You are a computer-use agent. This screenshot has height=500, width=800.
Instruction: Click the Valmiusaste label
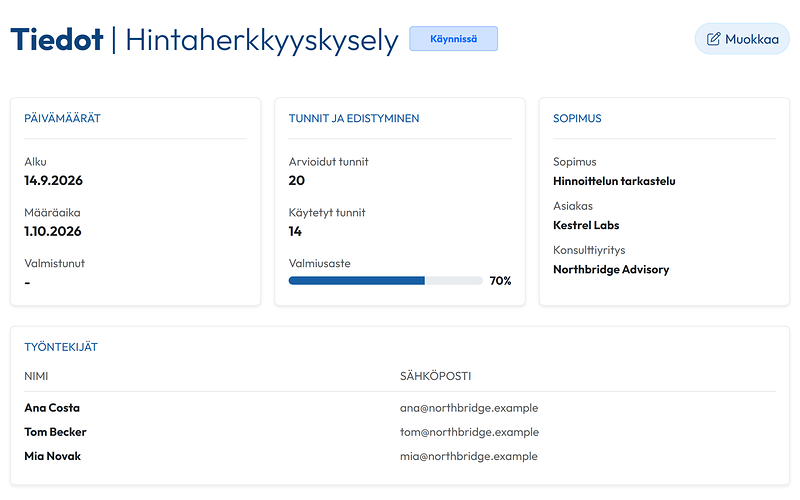tap(319, 264)
